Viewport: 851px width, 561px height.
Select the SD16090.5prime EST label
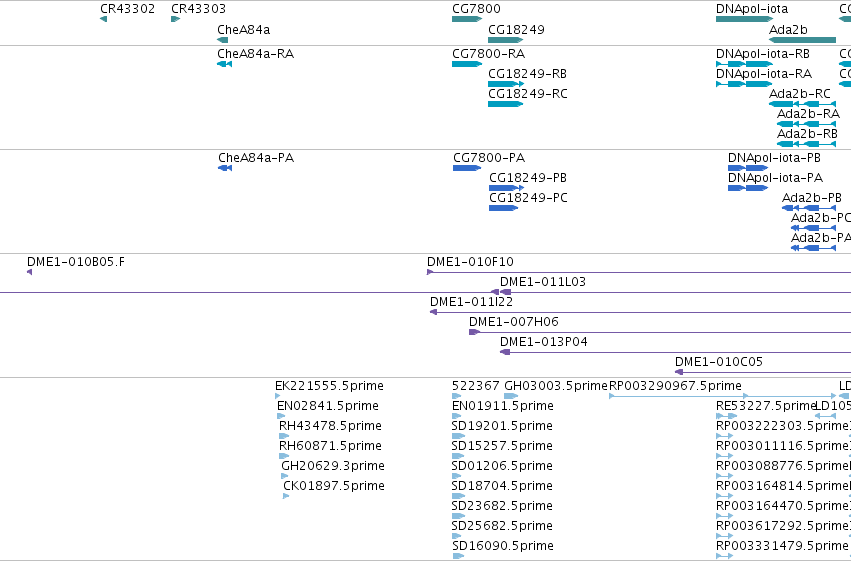click(503, 547)
